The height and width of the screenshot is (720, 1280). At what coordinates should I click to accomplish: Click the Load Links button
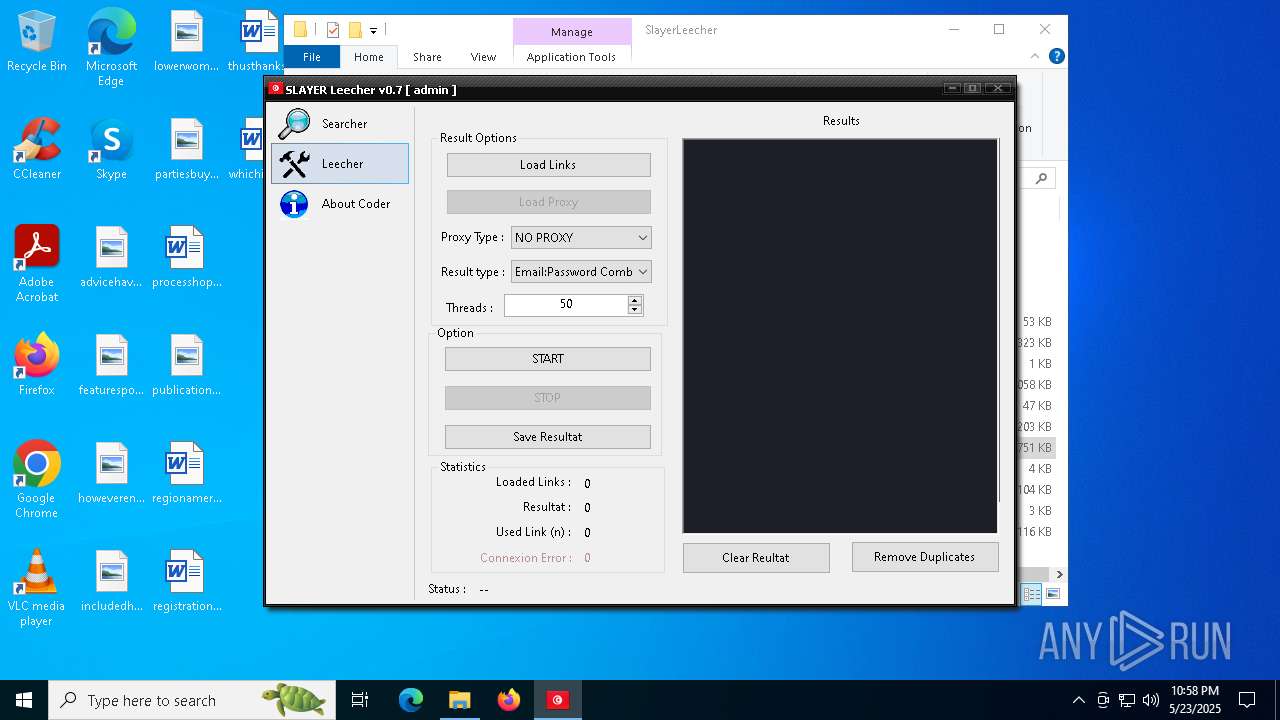pyautogui.click(x=548, y=165)
